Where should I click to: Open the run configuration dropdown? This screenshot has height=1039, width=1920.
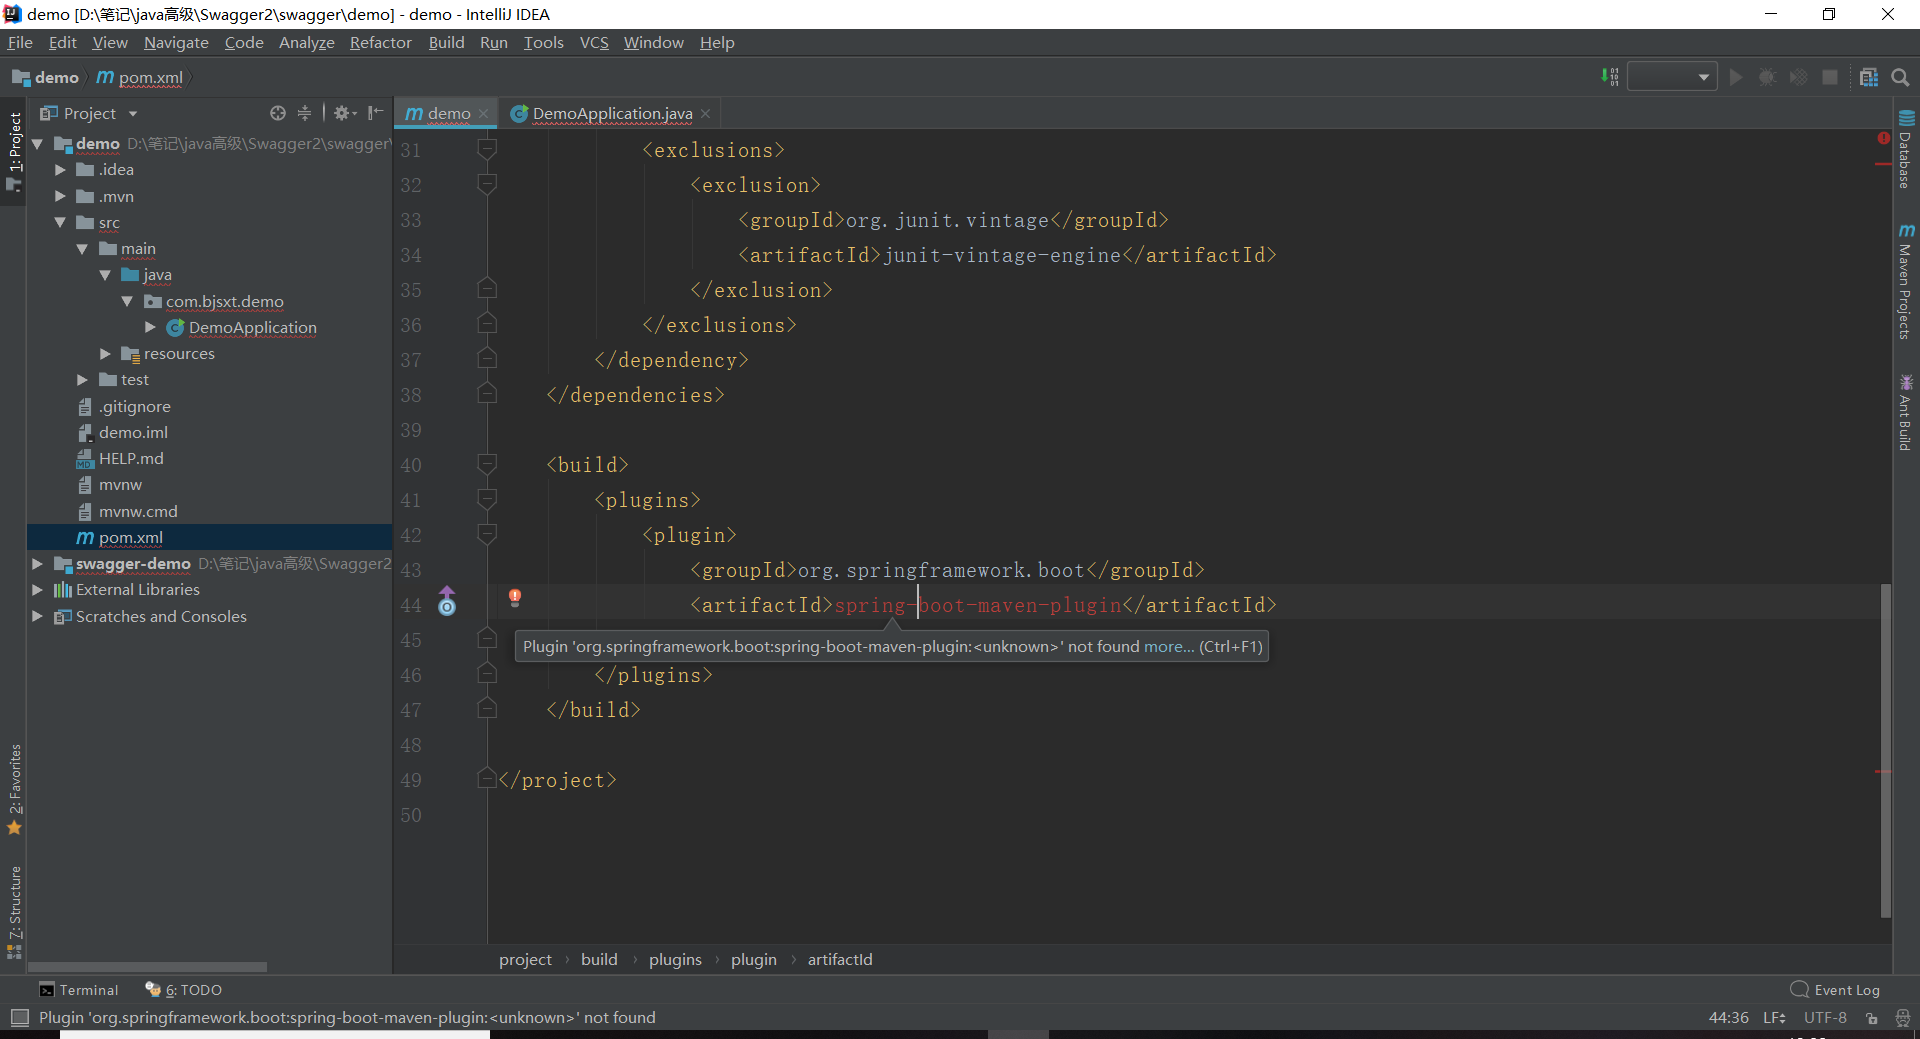[x=1672, y=77]
